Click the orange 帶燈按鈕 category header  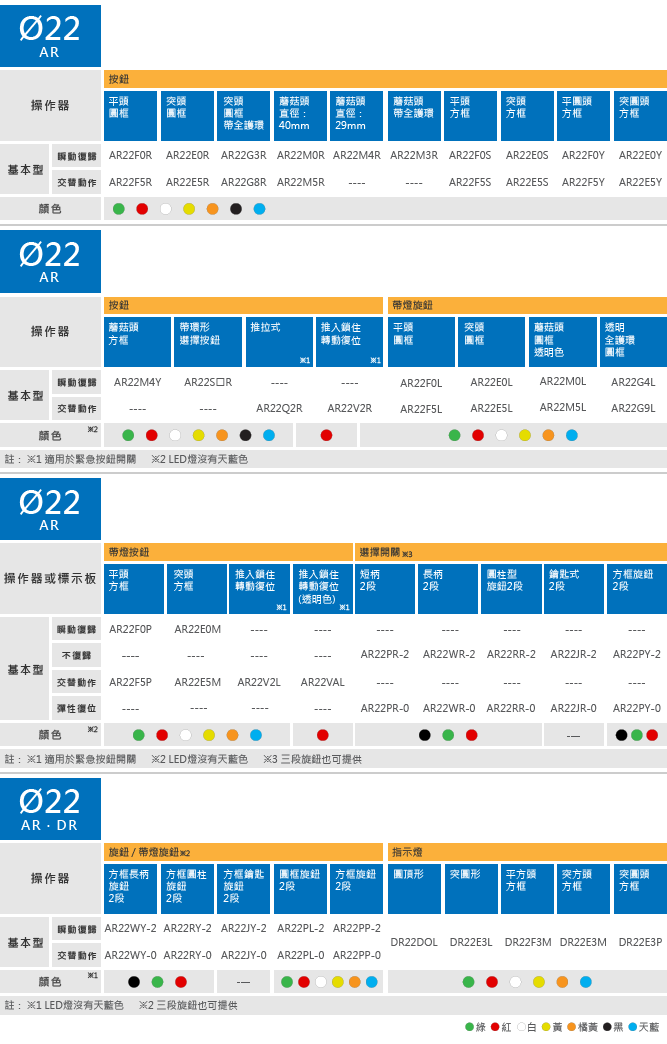coord(228,552)
